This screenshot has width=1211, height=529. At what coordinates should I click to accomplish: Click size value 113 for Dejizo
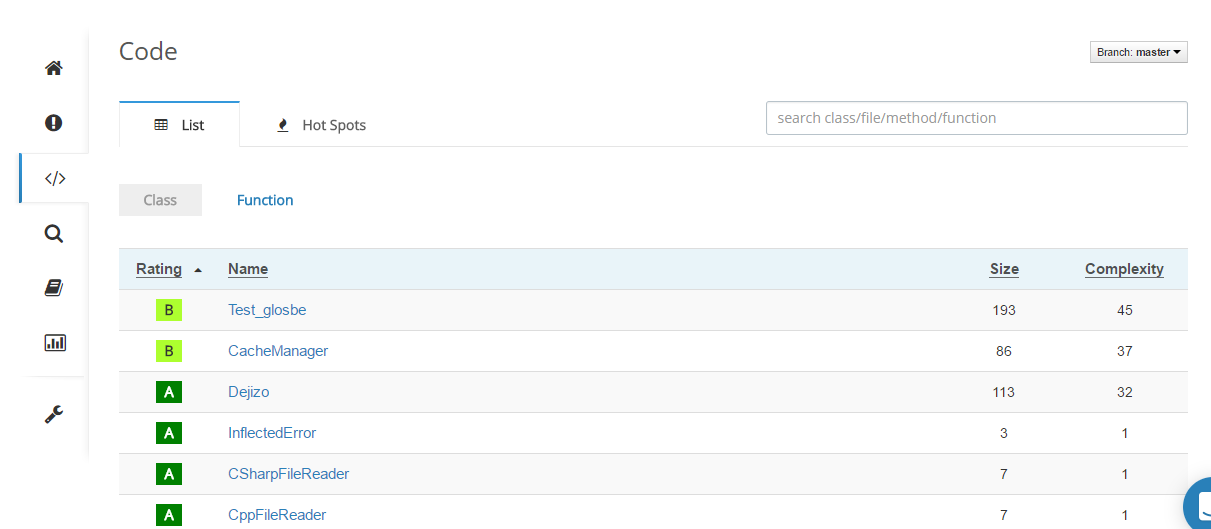[x=1004, y=392]
